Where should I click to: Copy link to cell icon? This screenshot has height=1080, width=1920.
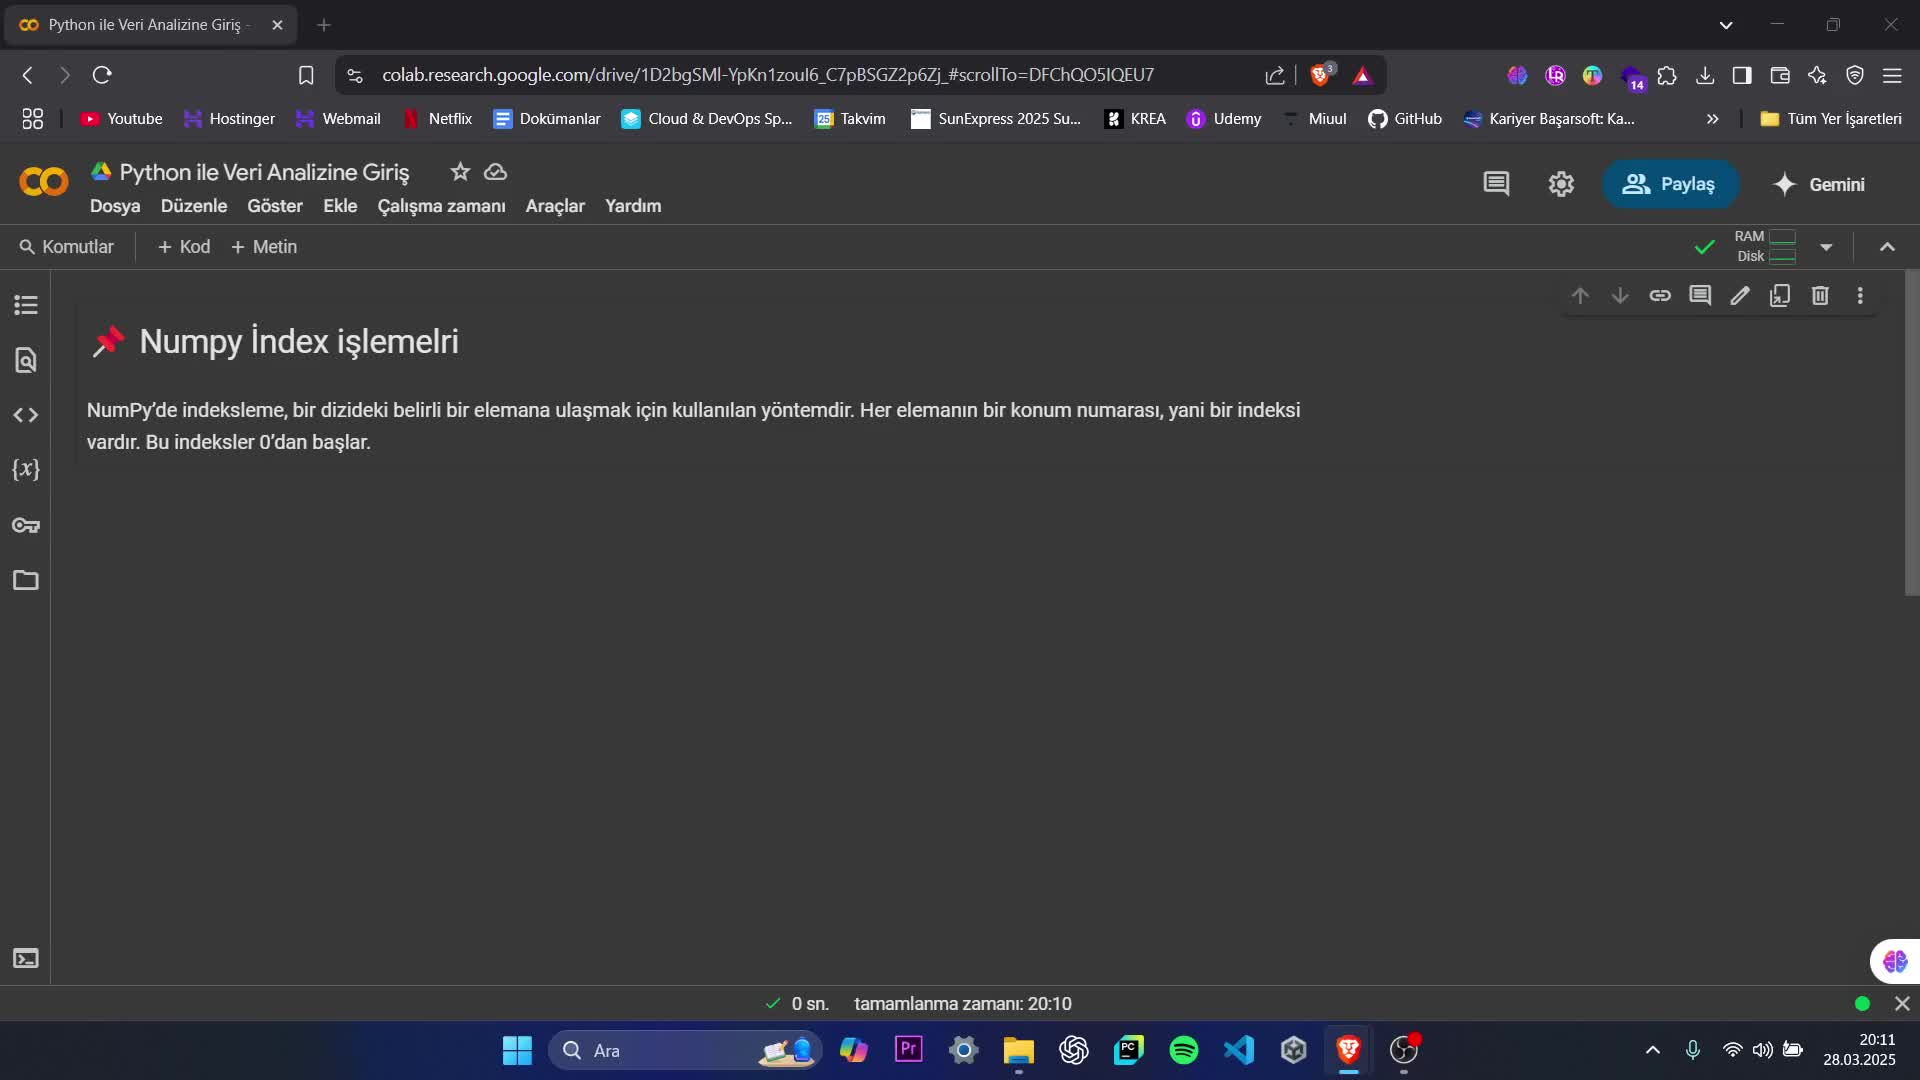[1660, 296]
